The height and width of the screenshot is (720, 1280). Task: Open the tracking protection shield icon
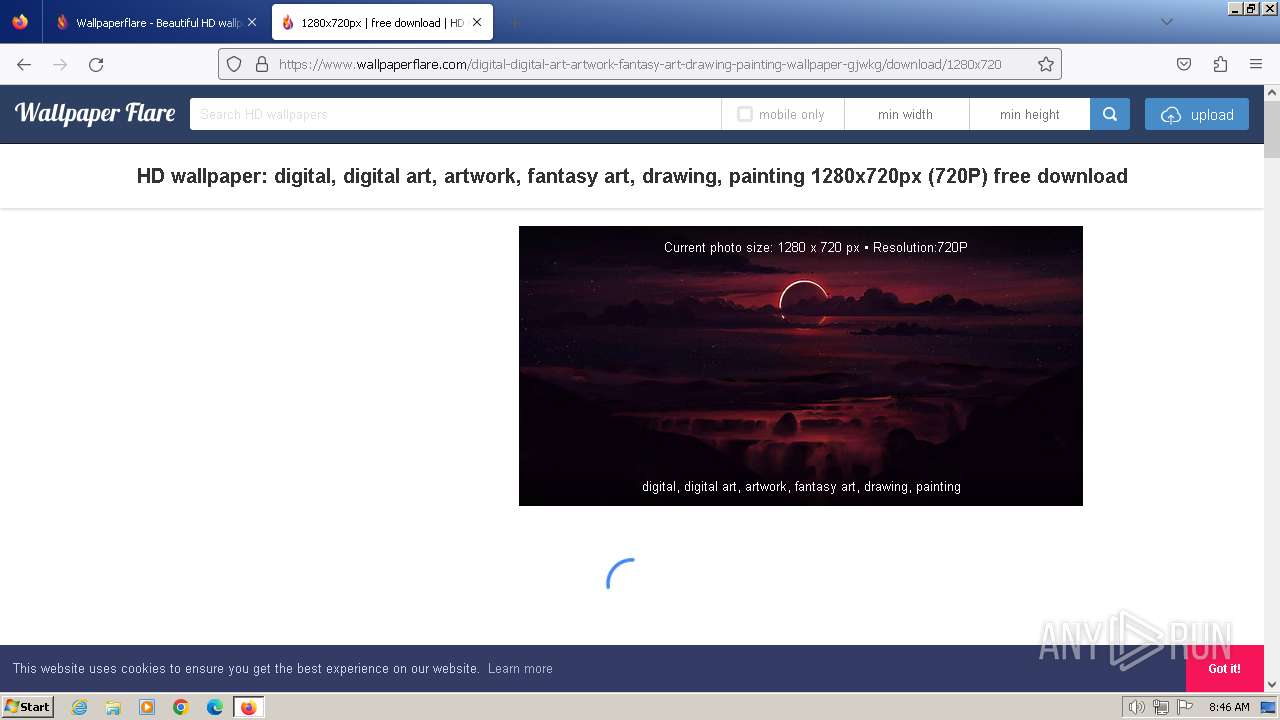[234, 64]
